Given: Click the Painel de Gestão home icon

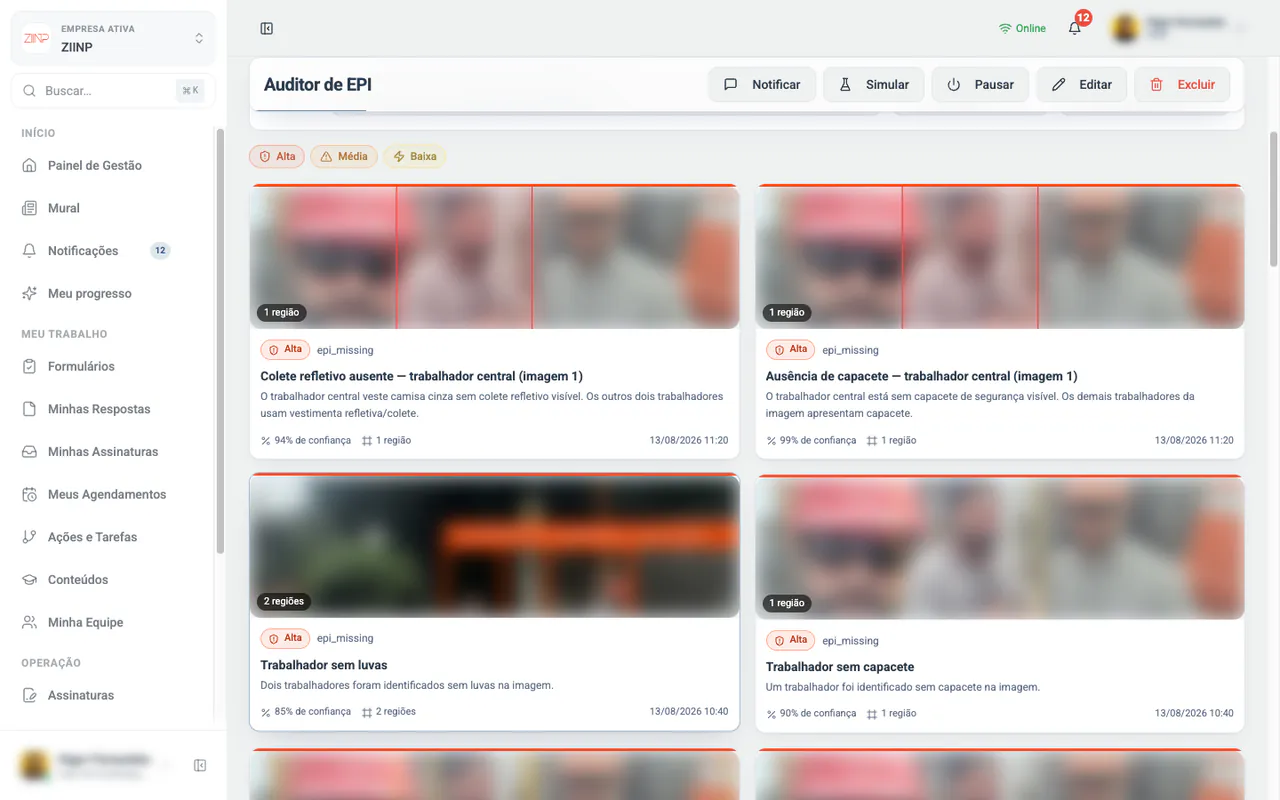Looking at the screenshot, I should (29, 166).
